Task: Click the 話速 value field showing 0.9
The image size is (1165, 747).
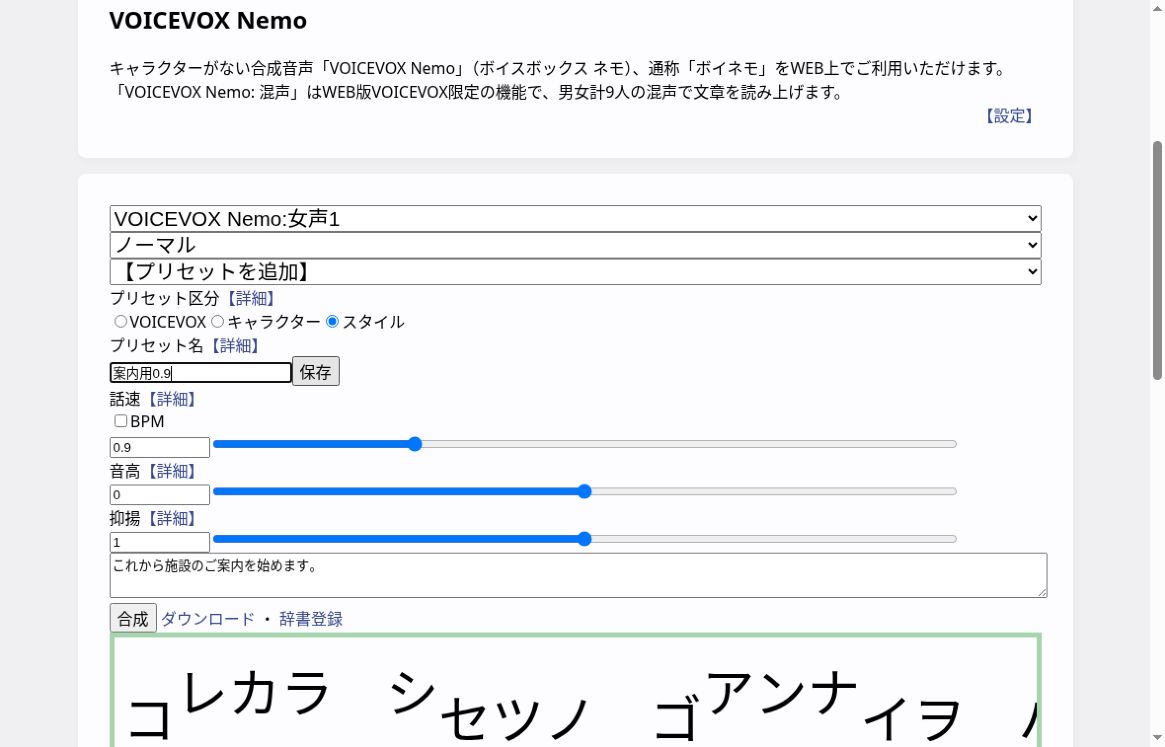Action: click(x=160, y=447)
